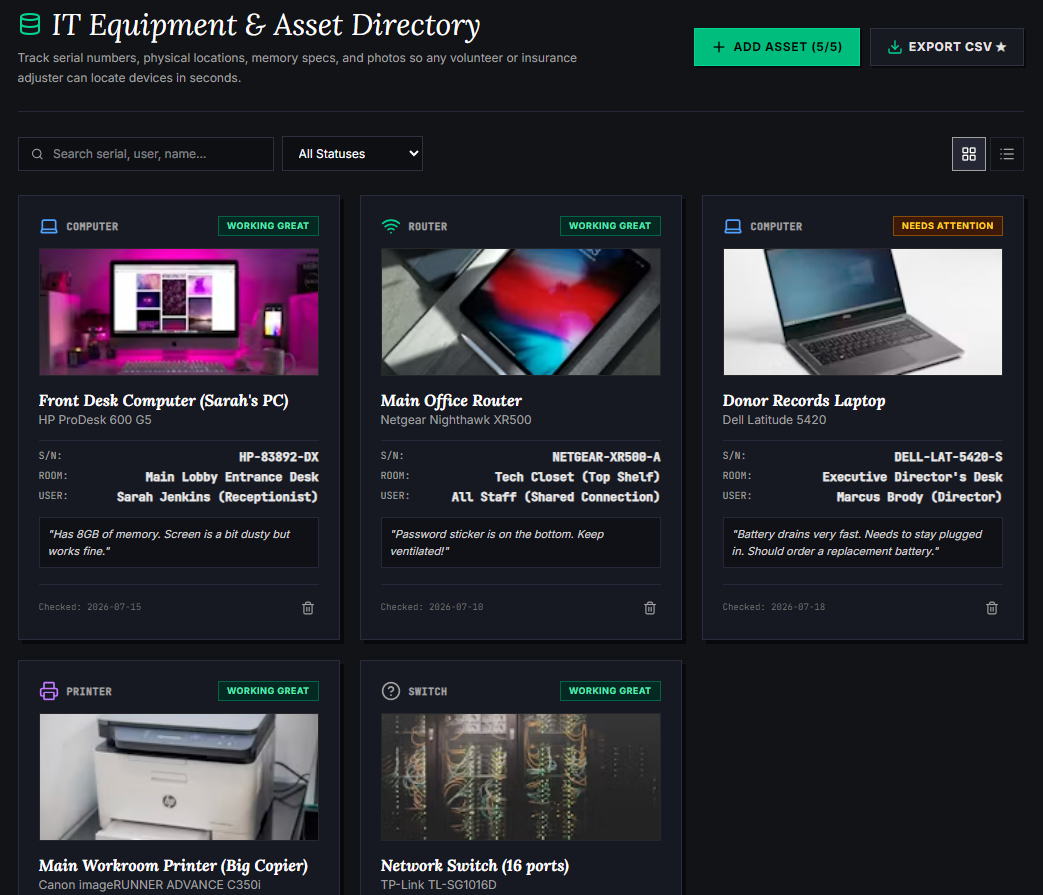
Task: Click the title Front Desk Computer (Sarah's PC)
Action: pyautogui.click(x=164, y=401)
